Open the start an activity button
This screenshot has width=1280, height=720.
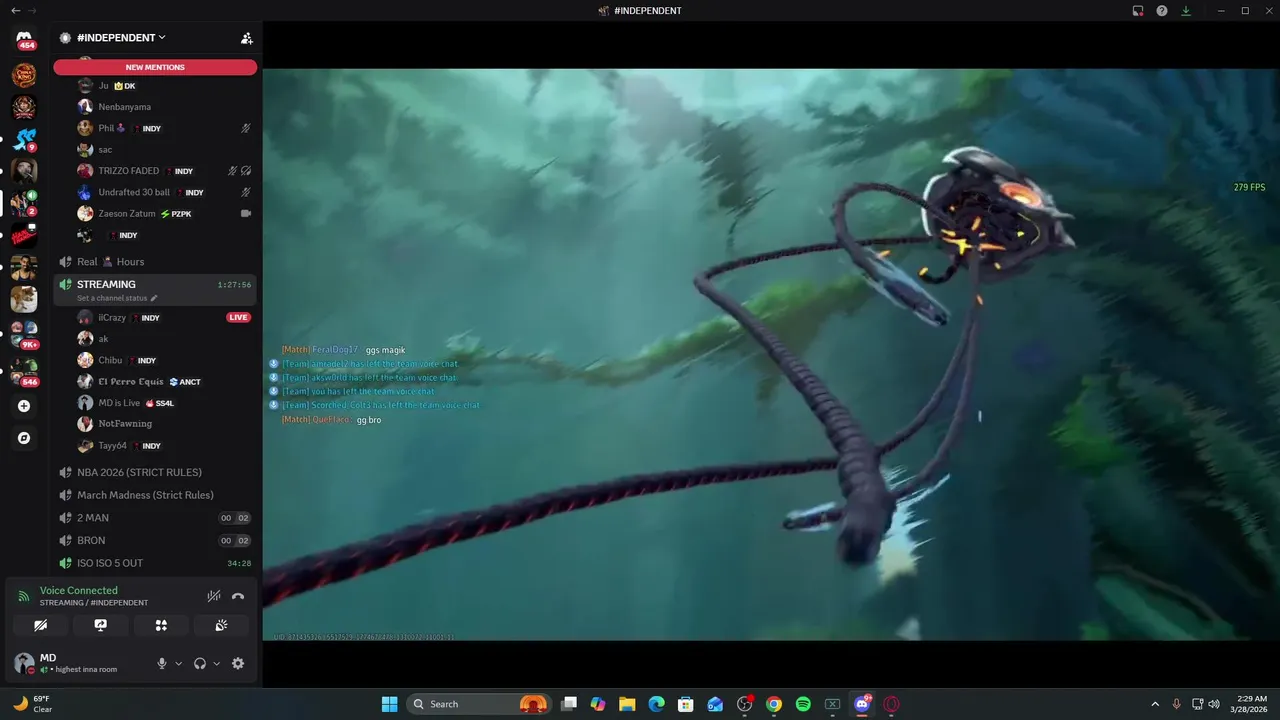pos(161,625)
